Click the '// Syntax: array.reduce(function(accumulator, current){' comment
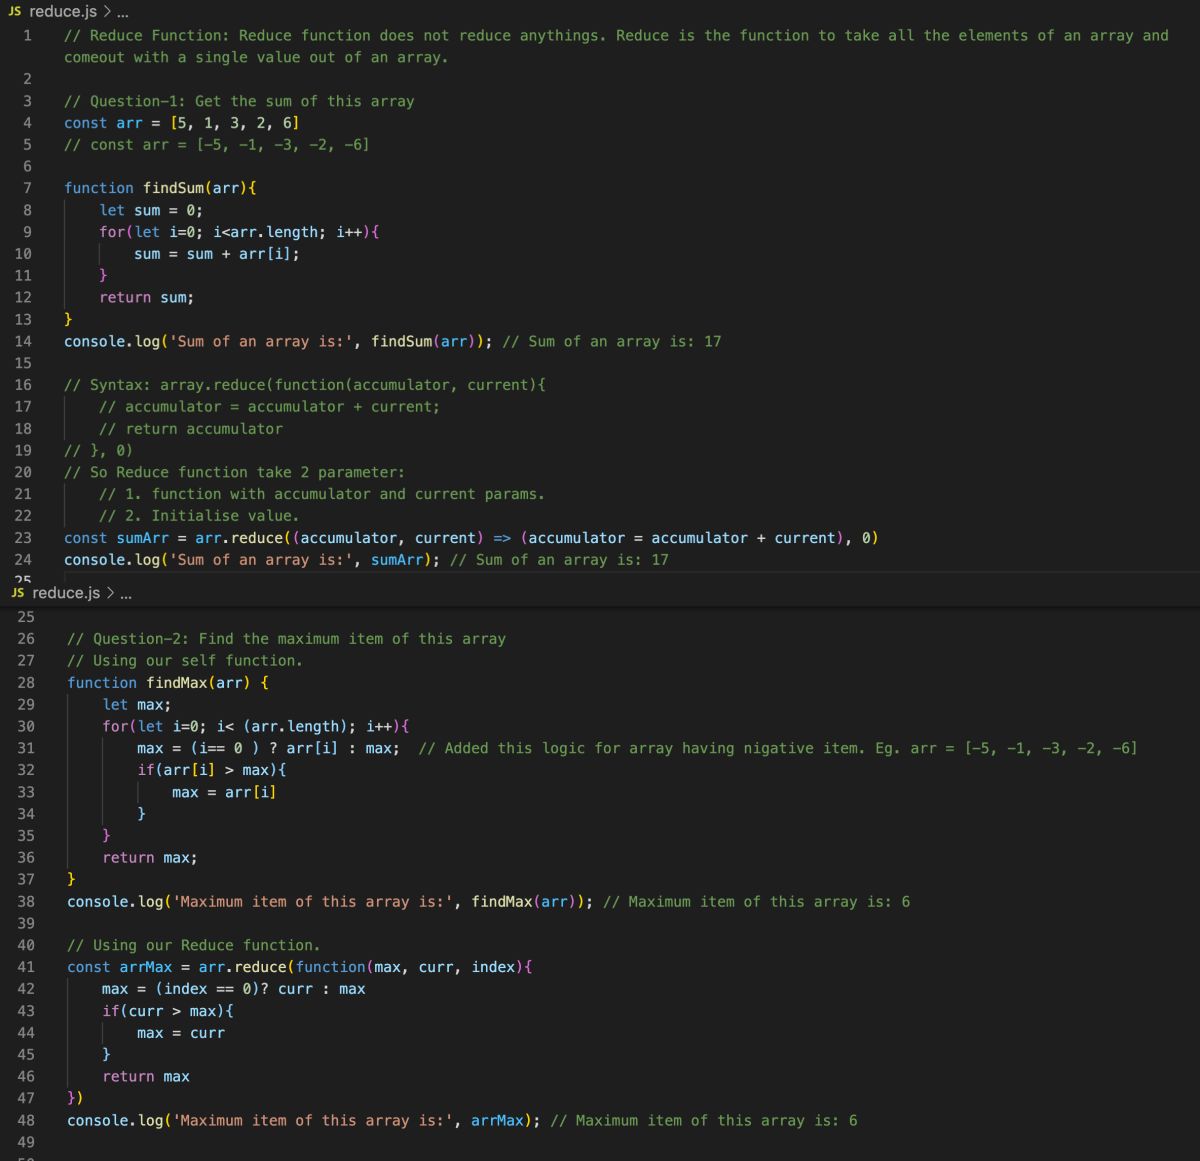Viewport: 1200px width, 1161px height. [x=305, y=385]
